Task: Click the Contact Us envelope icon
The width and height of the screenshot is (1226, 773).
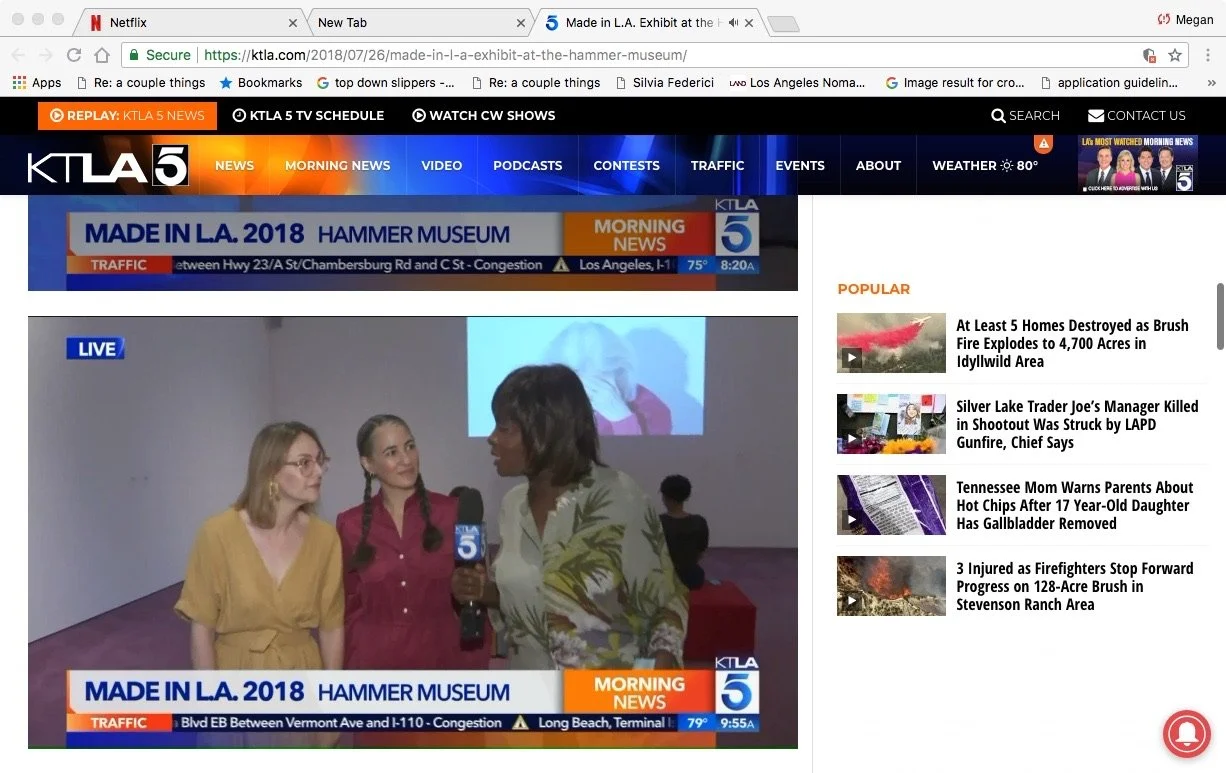Action: coord(1096,116)
